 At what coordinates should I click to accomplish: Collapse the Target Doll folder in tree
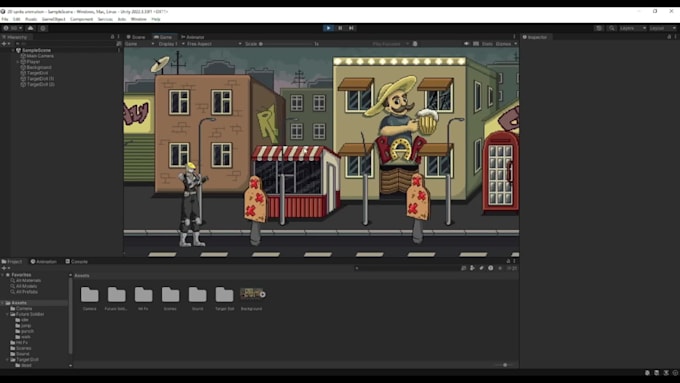8,360
